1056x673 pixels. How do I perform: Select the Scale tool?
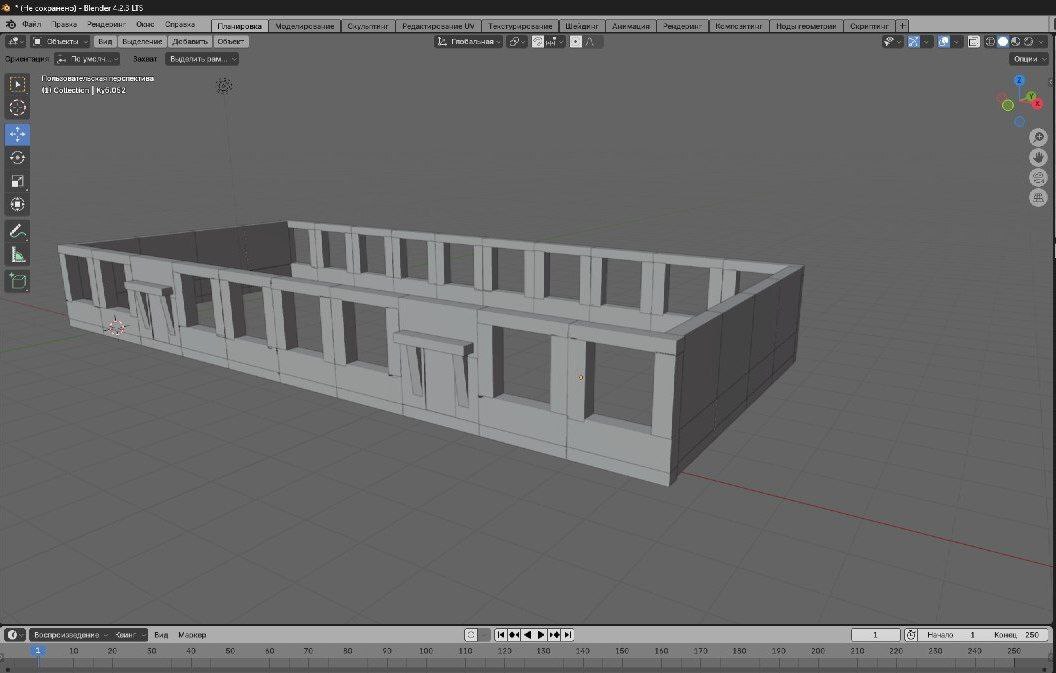[x=18, y=181]
